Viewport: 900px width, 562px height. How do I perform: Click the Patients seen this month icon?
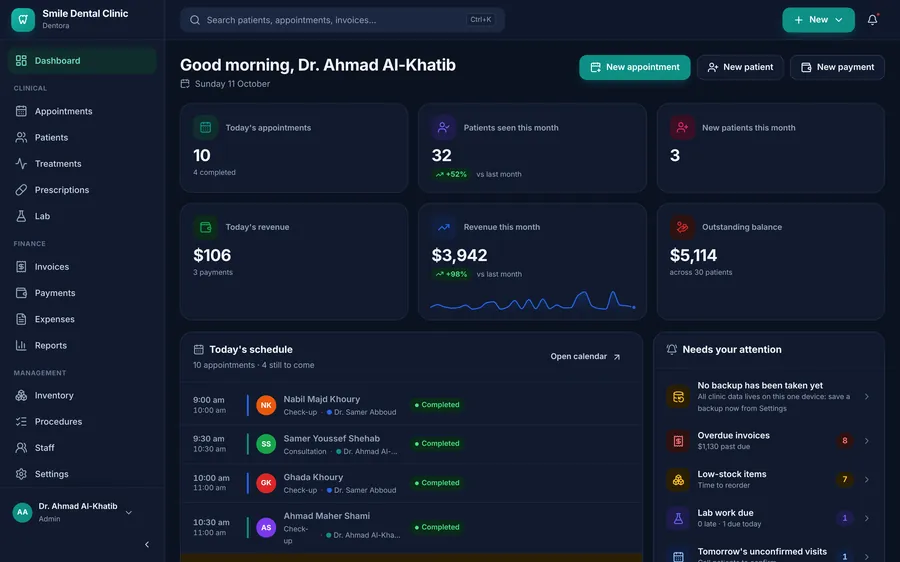pyautogui.click(x=444, y=127)
